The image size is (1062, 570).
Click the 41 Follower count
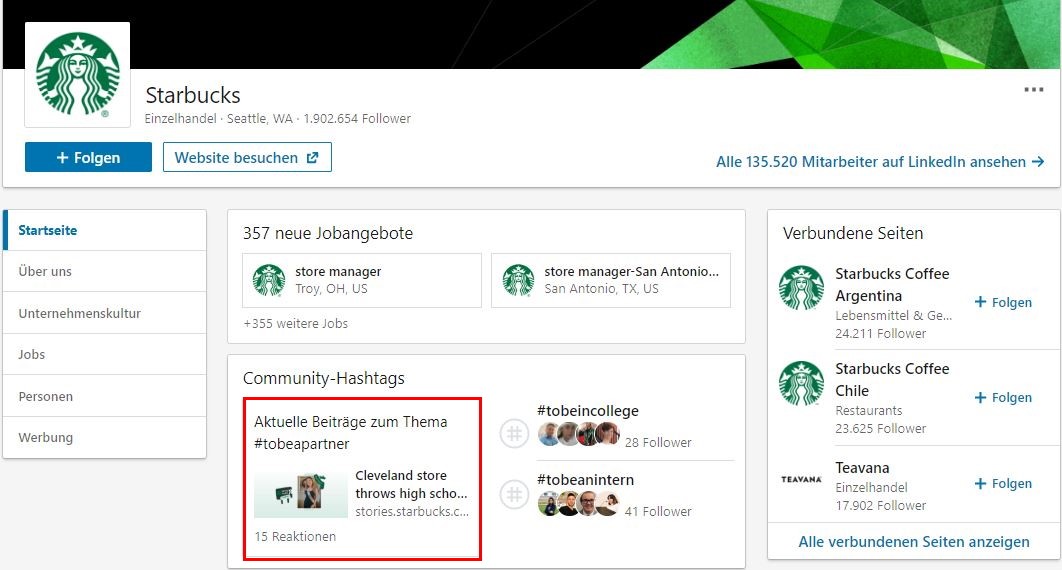click(658, 512)
